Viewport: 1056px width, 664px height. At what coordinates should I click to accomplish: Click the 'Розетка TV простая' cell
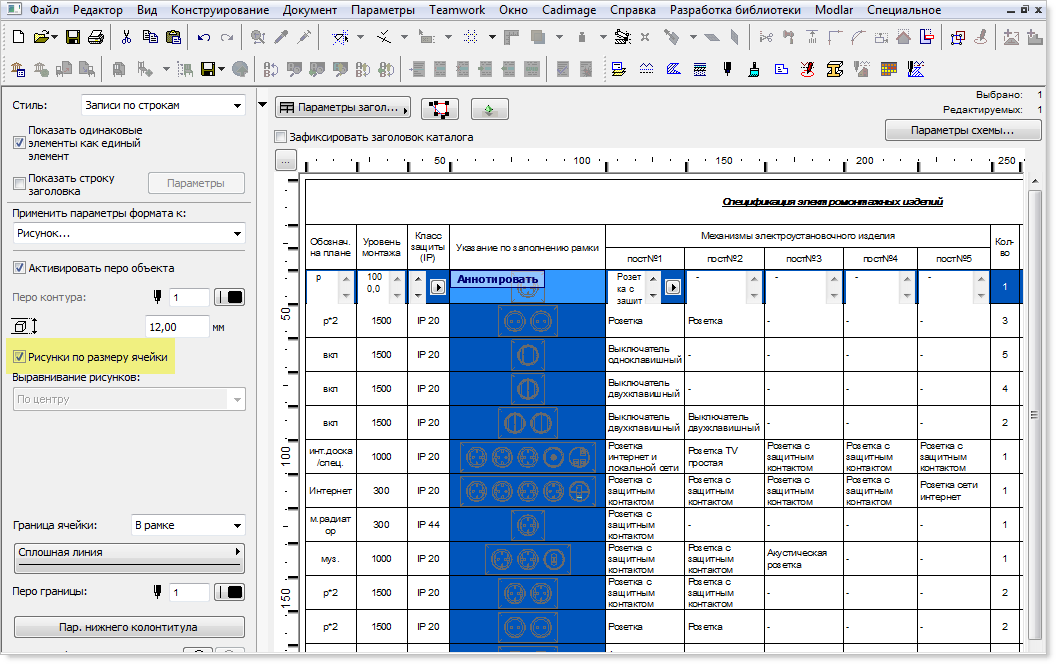tap(724, 457)
